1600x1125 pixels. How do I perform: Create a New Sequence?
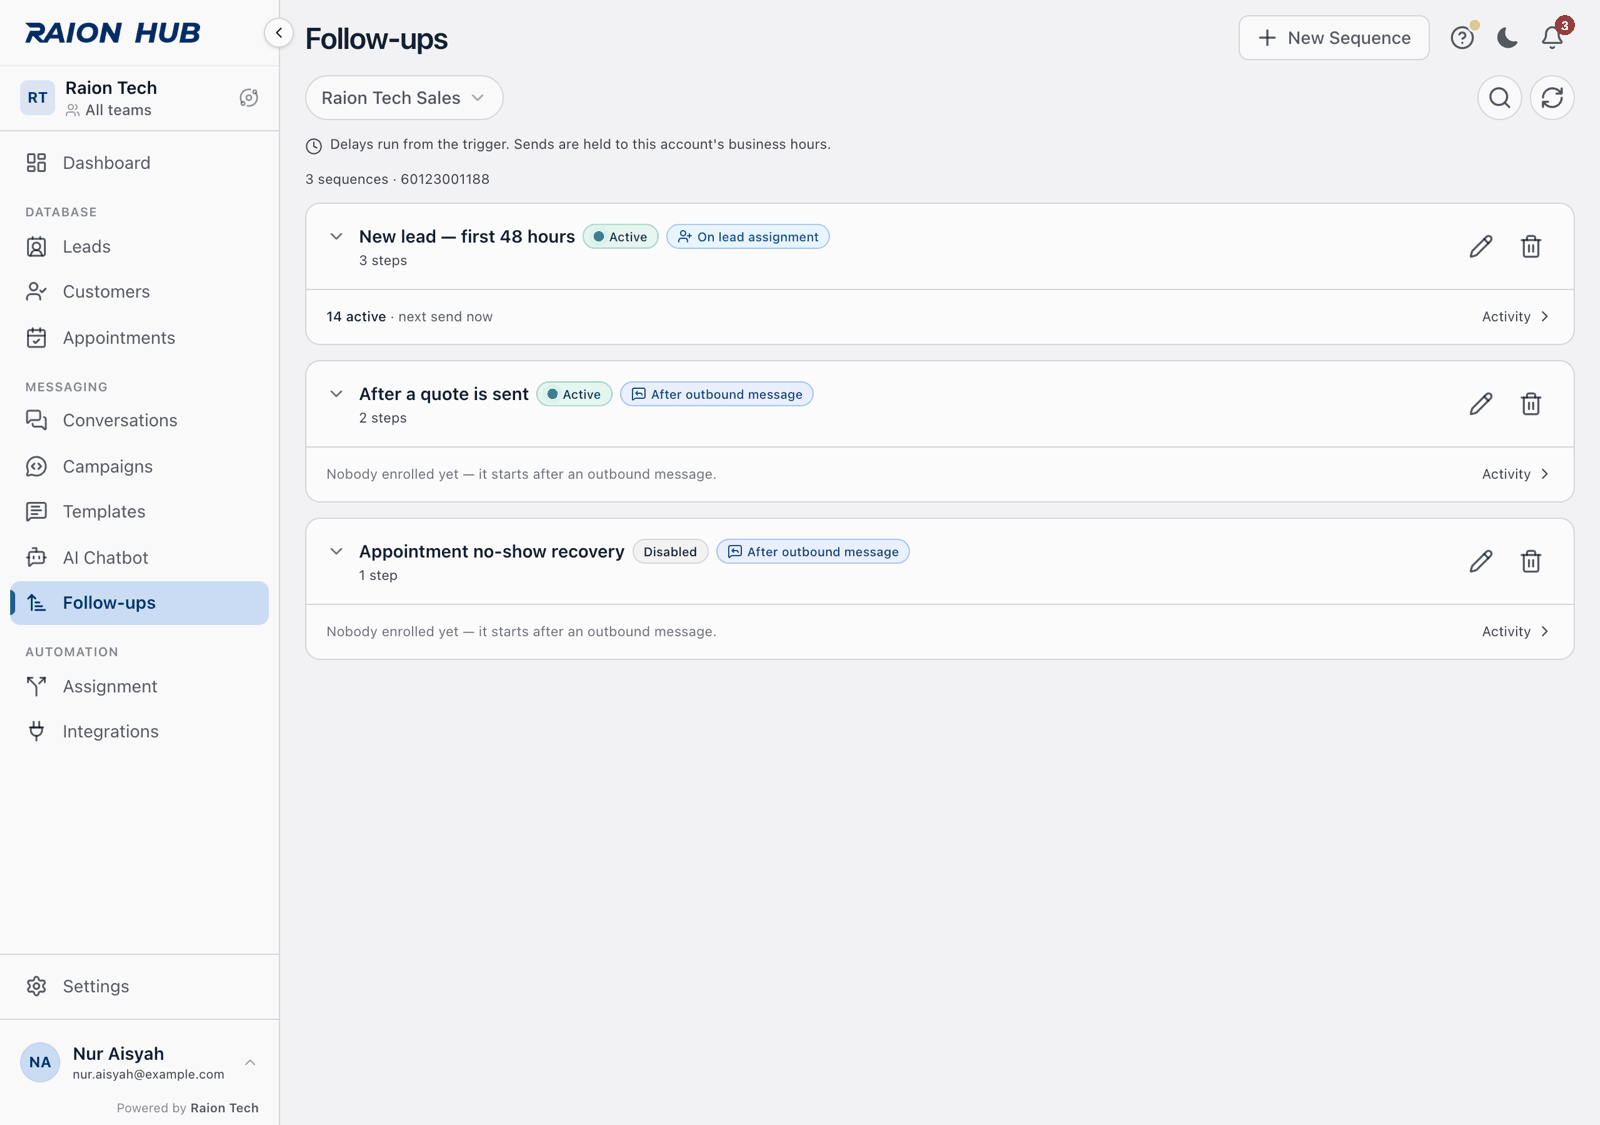click(1334, 38)
